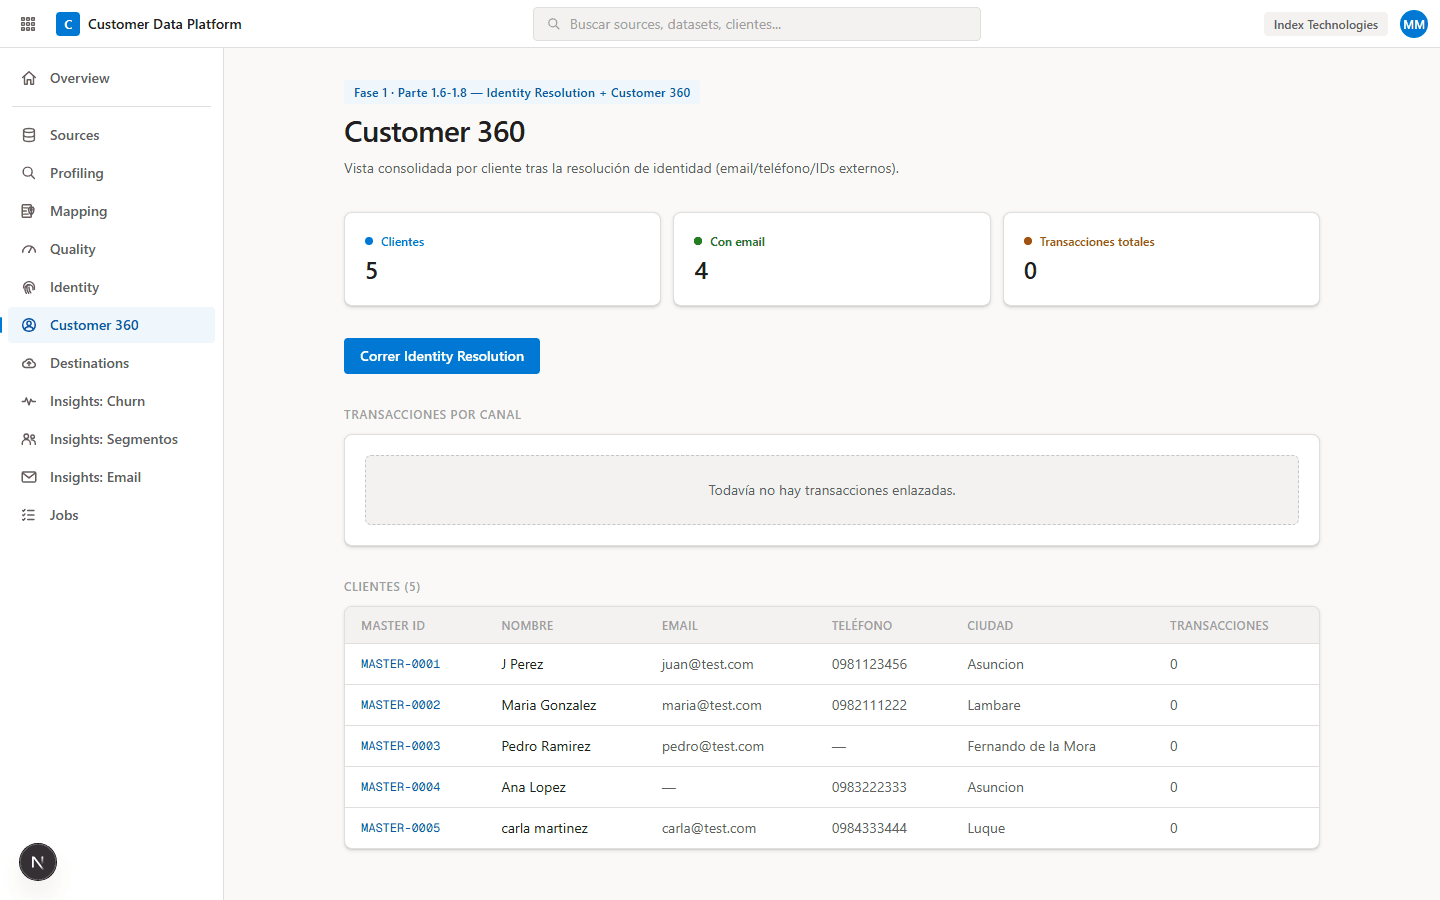Click the TELÉFONO column header

(862, 626)
